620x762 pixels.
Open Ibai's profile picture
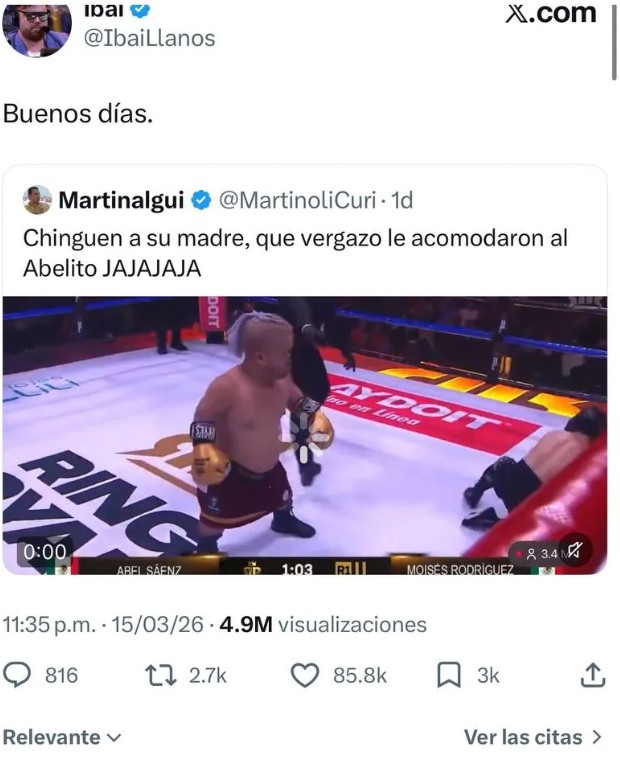point(36,28)
